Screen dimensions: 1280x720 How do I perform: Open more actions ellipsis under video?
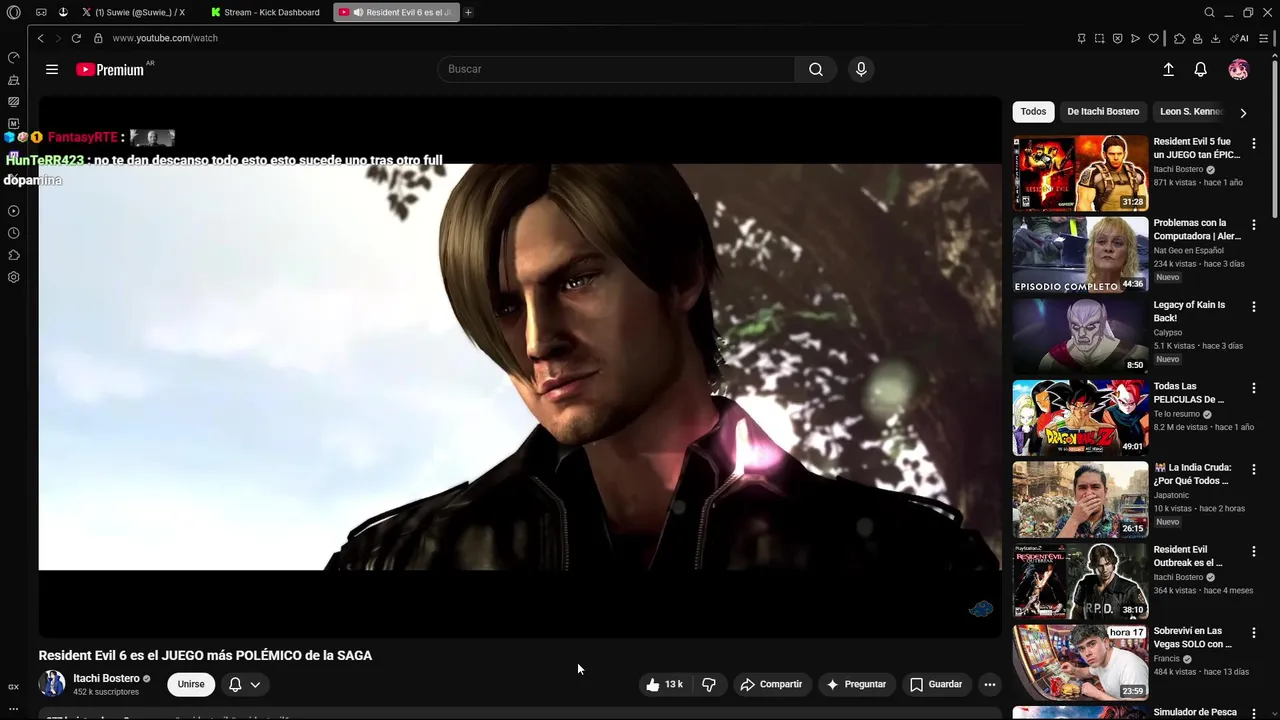989,684
